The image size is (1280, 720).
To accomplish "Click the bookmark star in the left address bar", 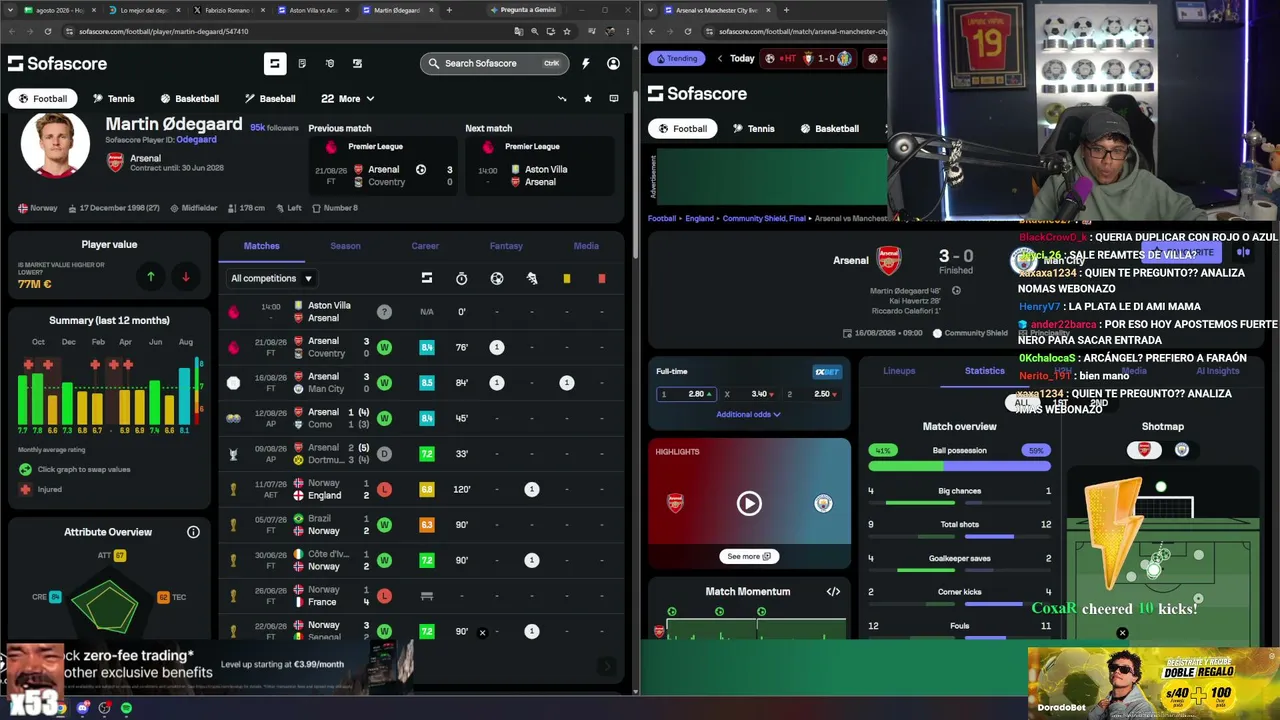I will click(x=566, y=31).
